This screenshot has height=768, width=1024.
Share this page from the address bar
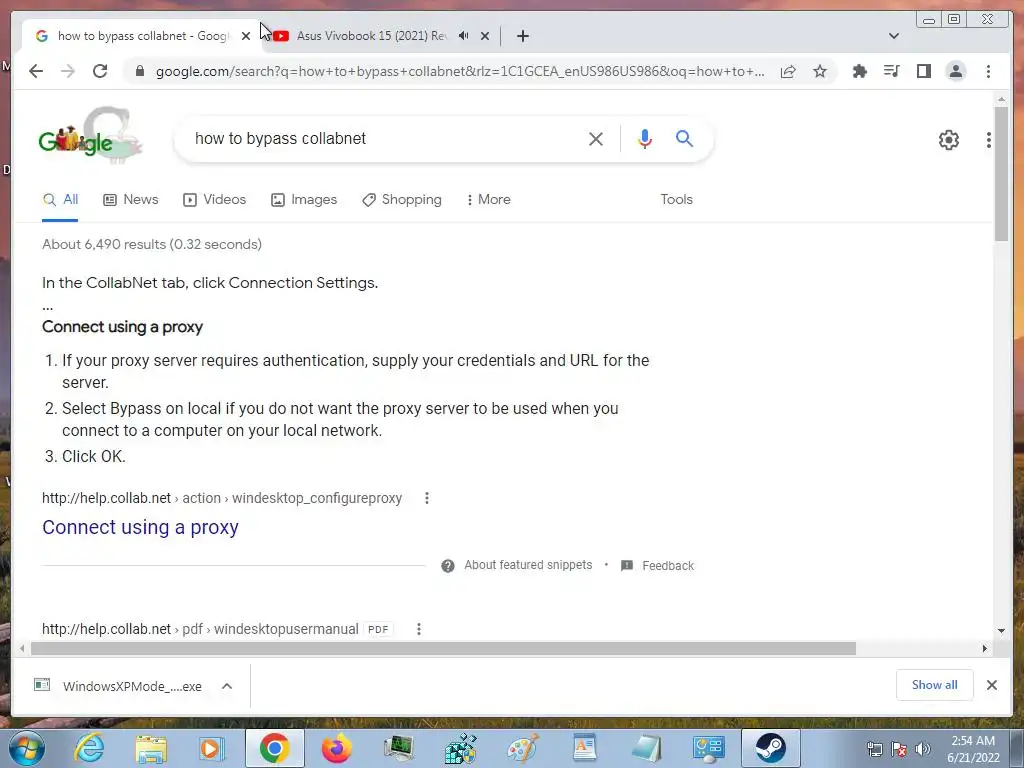788,71
